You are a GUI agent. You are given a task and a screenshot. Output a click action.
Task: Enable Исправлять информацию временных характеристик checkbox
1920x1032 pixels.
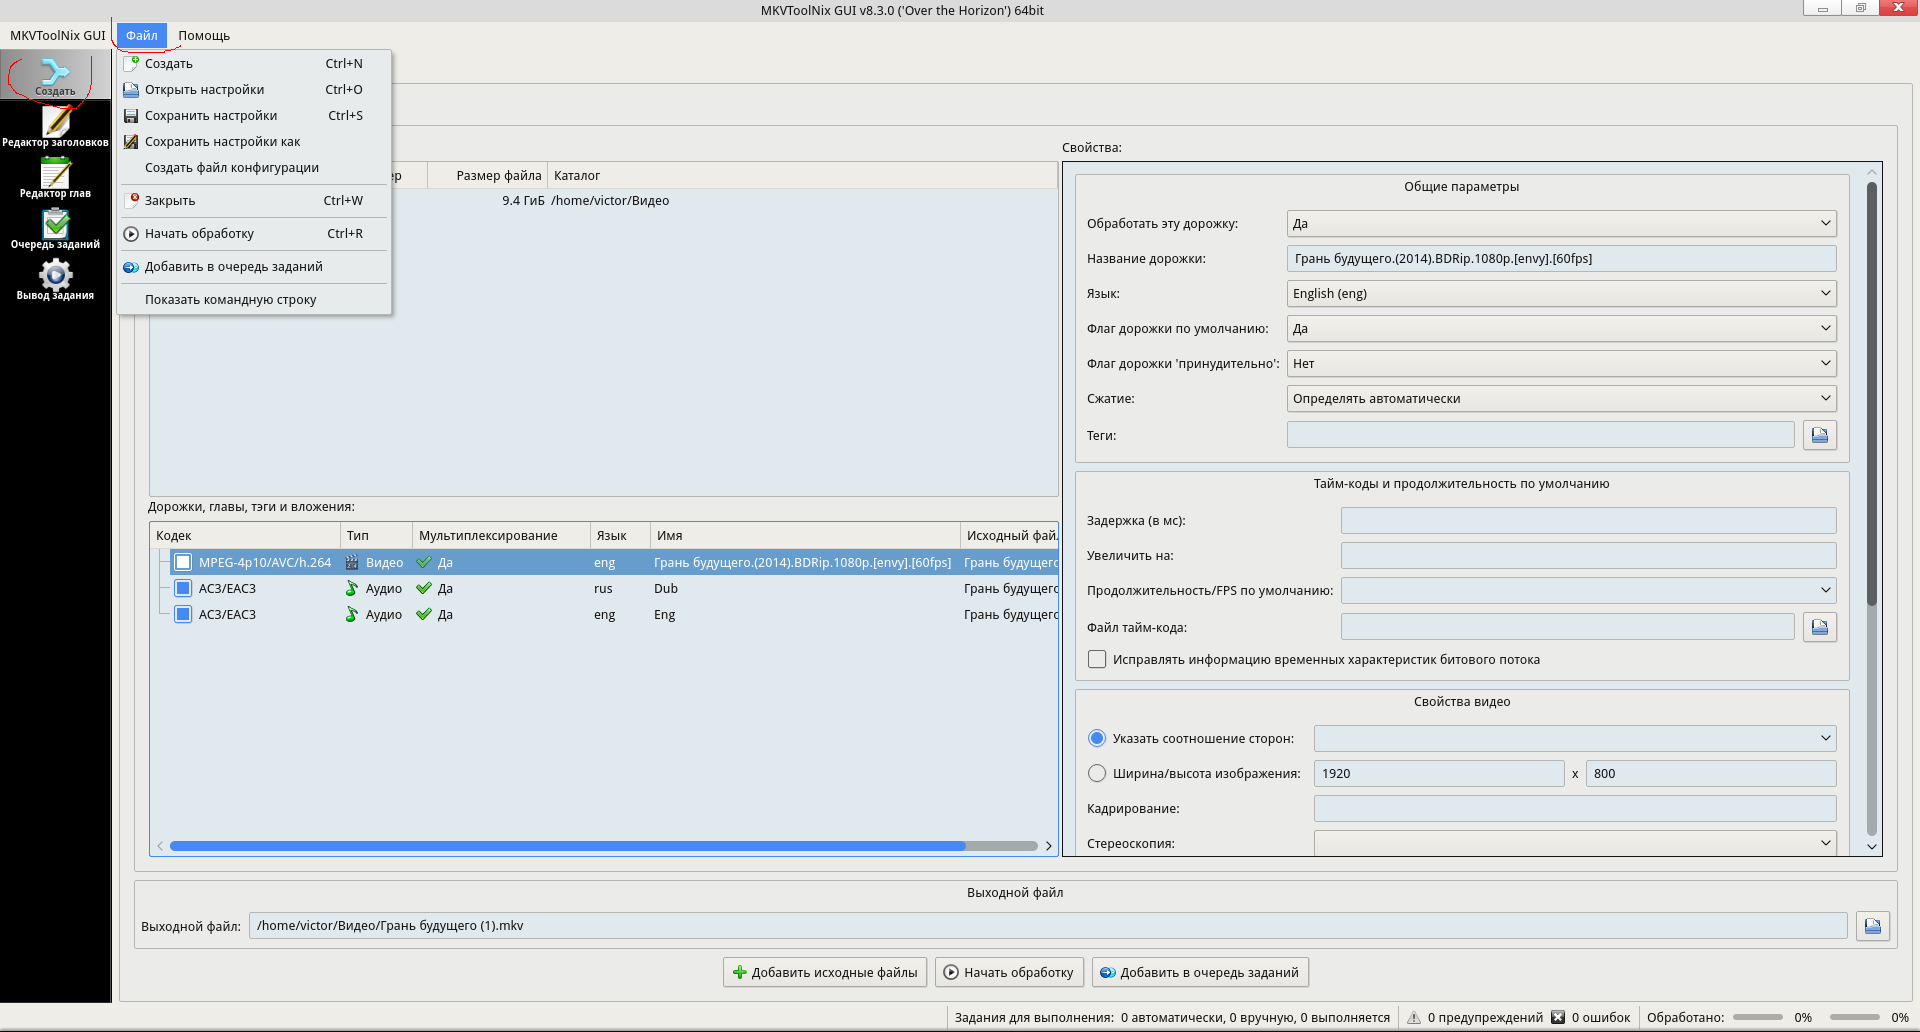coord(1097,660)
